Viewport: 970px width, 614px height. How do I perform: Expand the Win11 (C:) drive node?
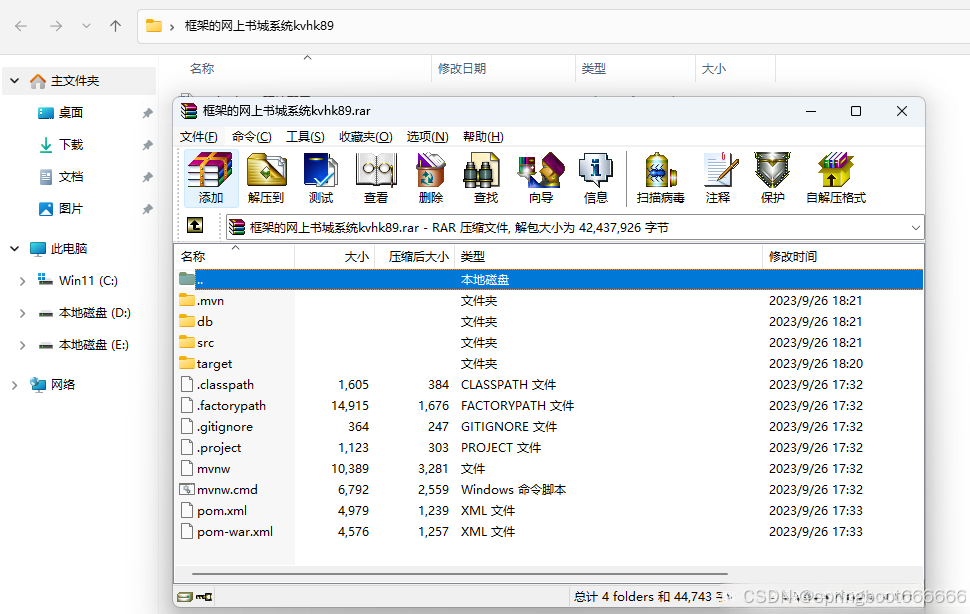(22, 281)
